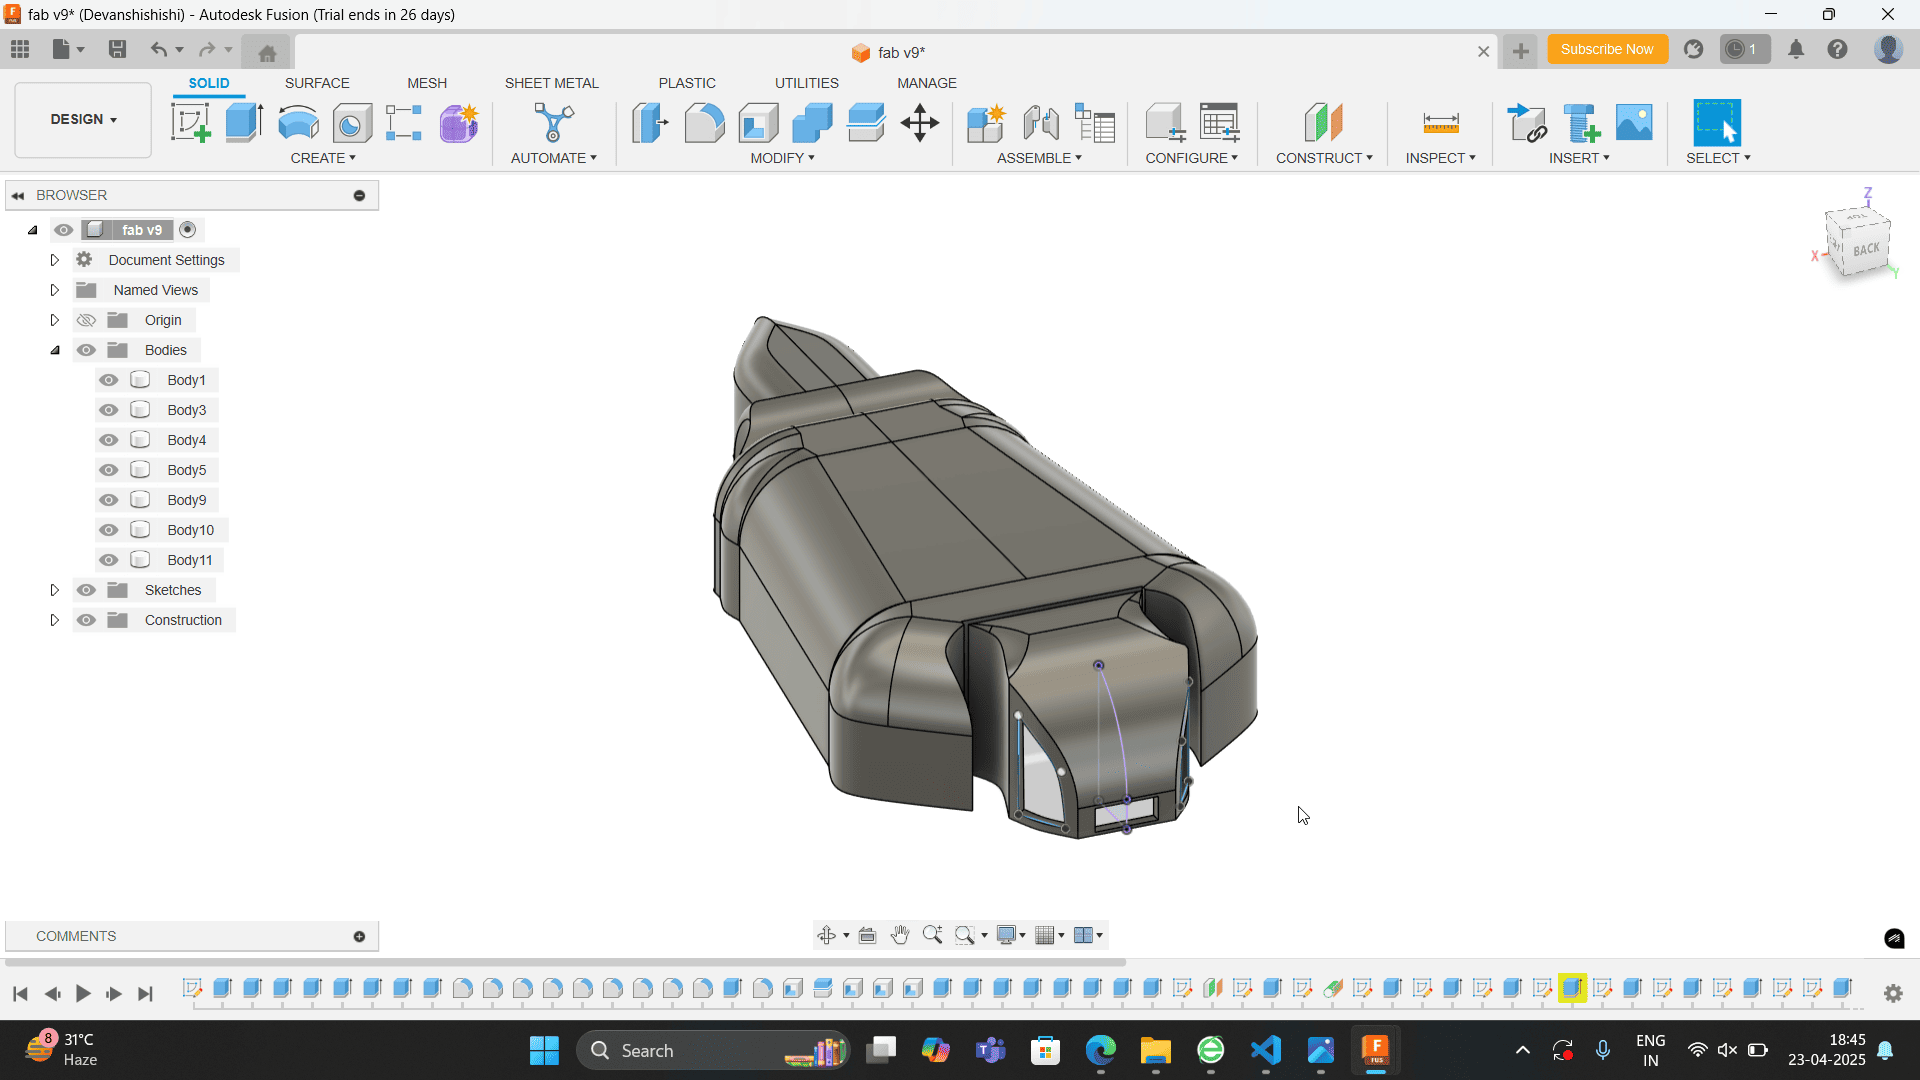The image size is (1920, 1080).
Task: Hide the Sketches folder
Action: (86, 590)
